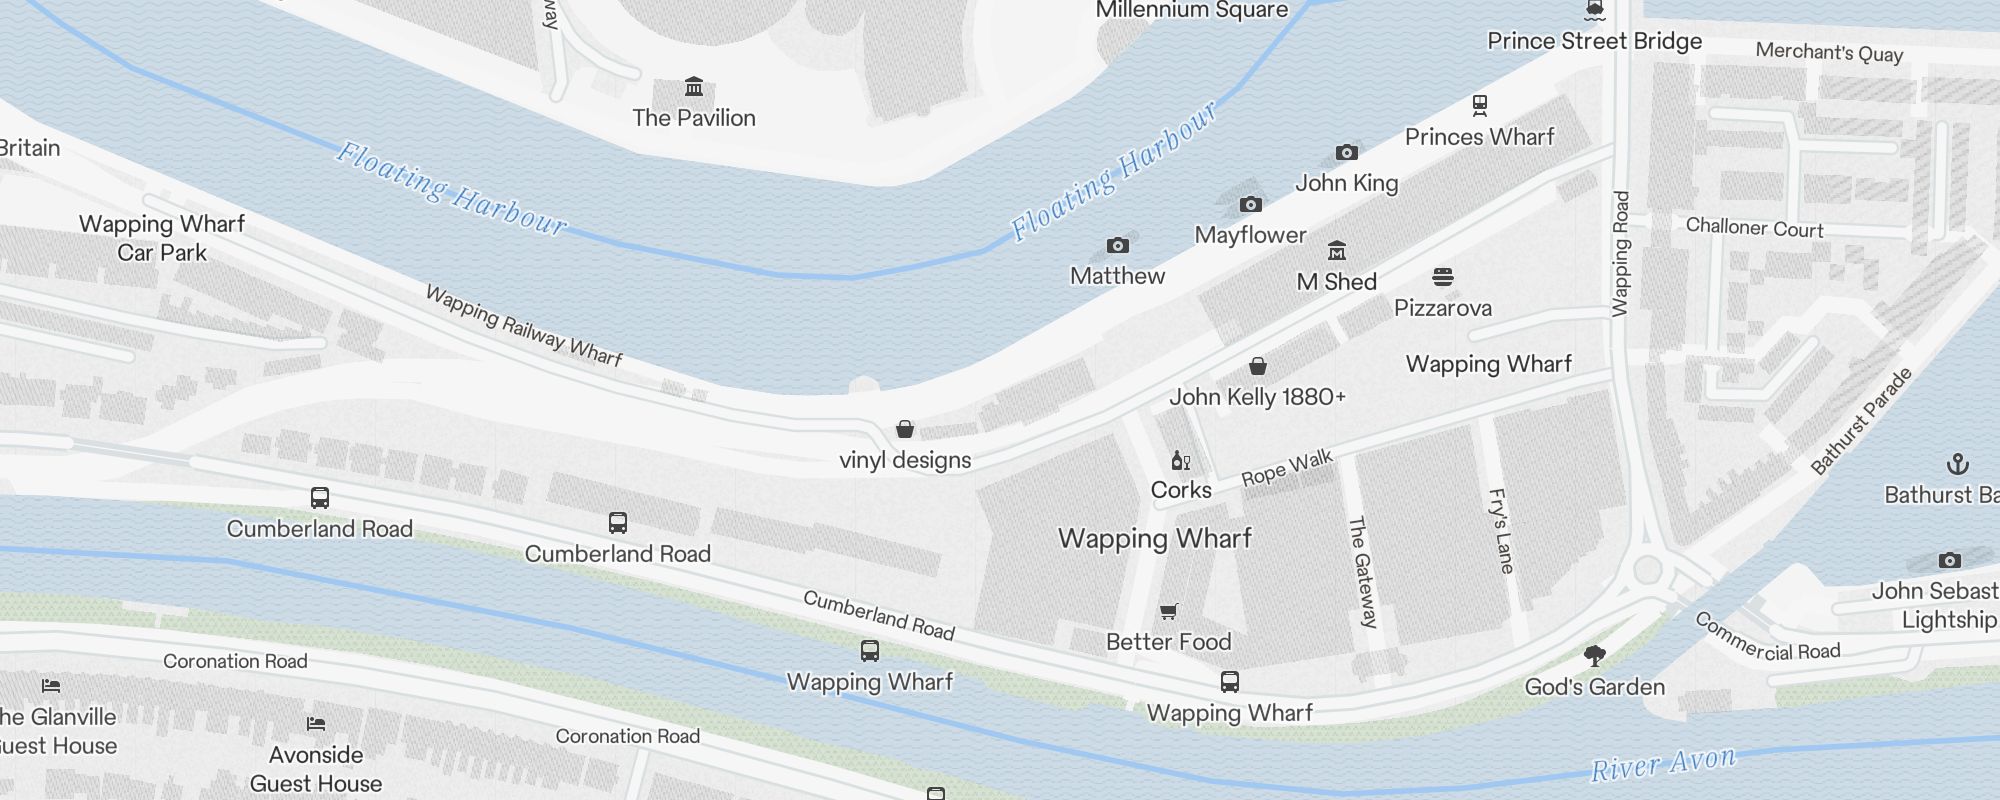Click the John Sebastian Lightship camera icon

click(x=1950, y=560)
